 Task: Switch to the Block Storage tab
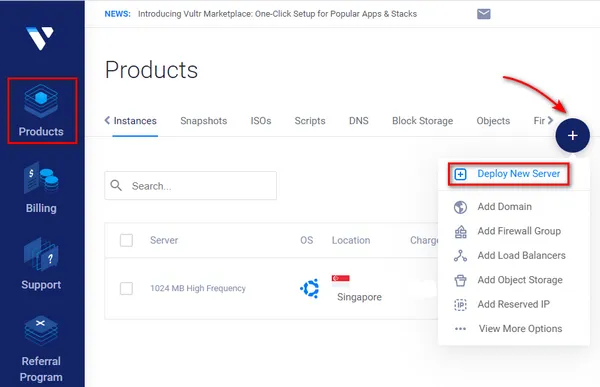422,121
